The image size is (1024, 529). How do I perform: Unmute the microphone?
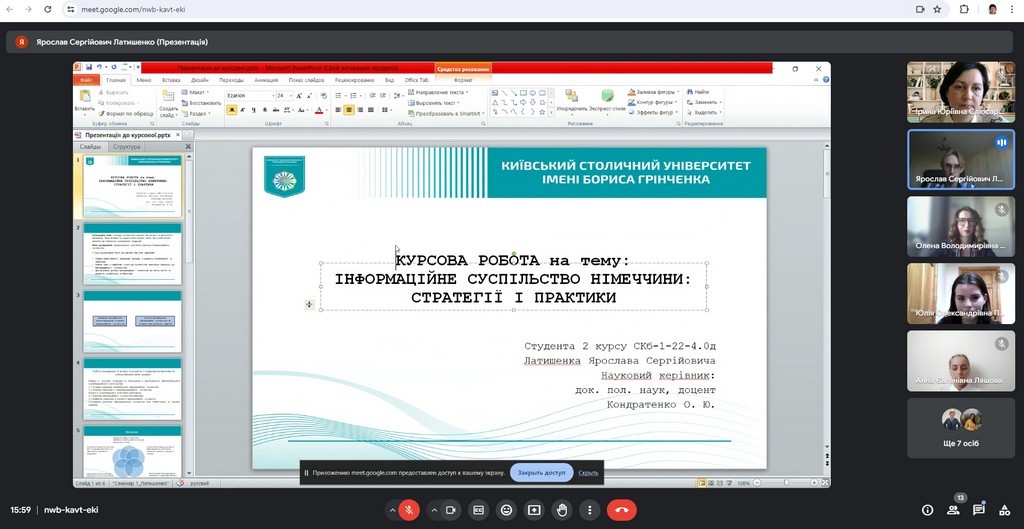(408, 510)
